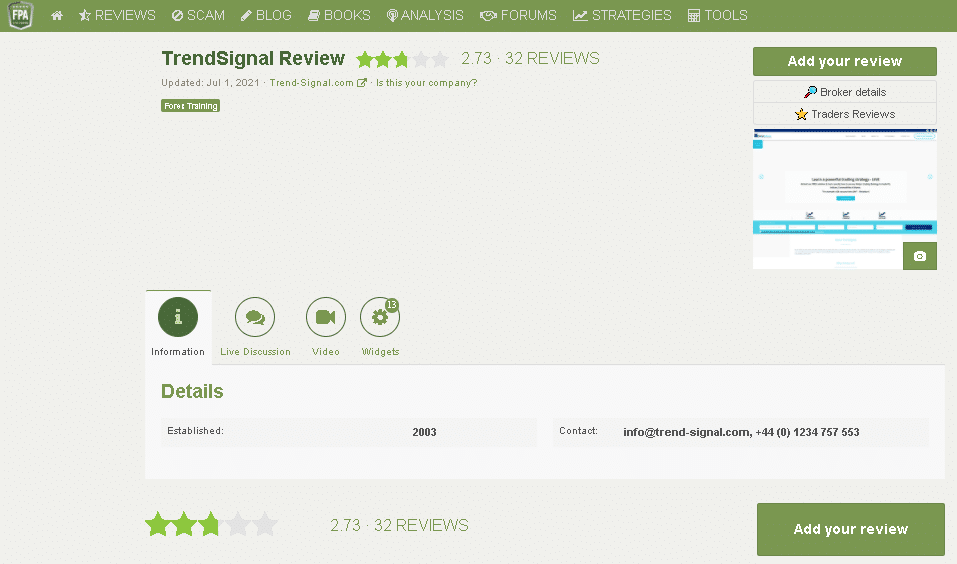Open the Analysis menu
Image resolution: width=957 pixels, height=564 pixels.
click(425, 16)
